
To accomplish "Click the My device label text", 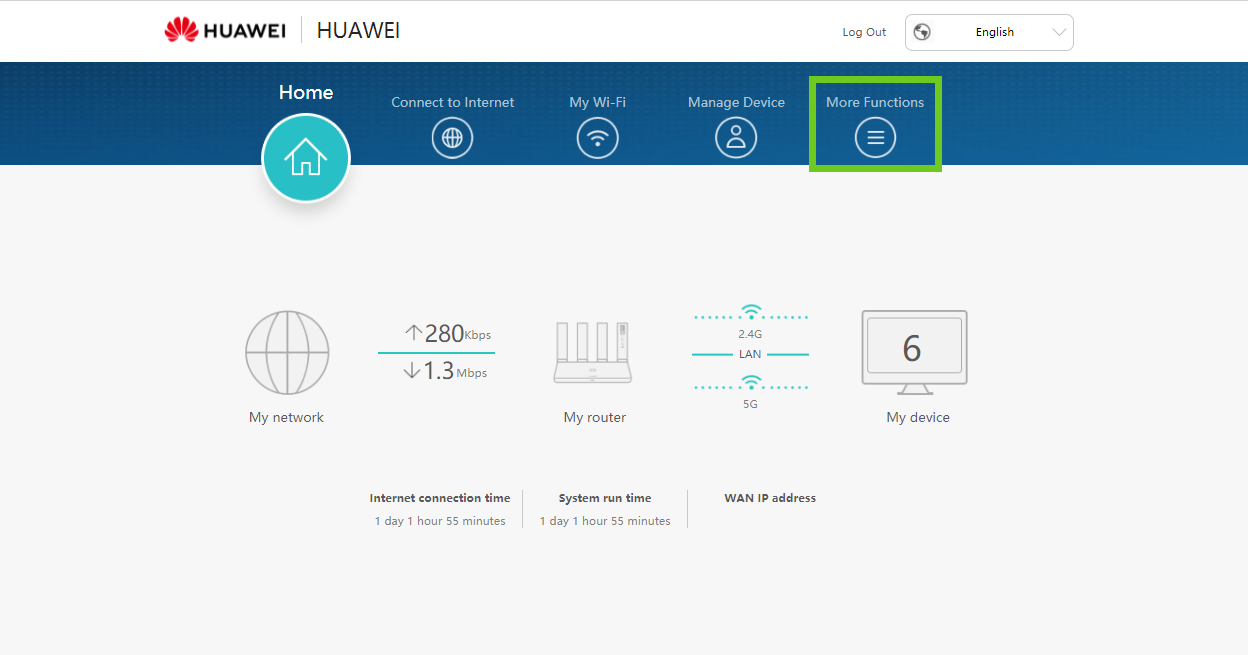I will (x=917, y=417).
